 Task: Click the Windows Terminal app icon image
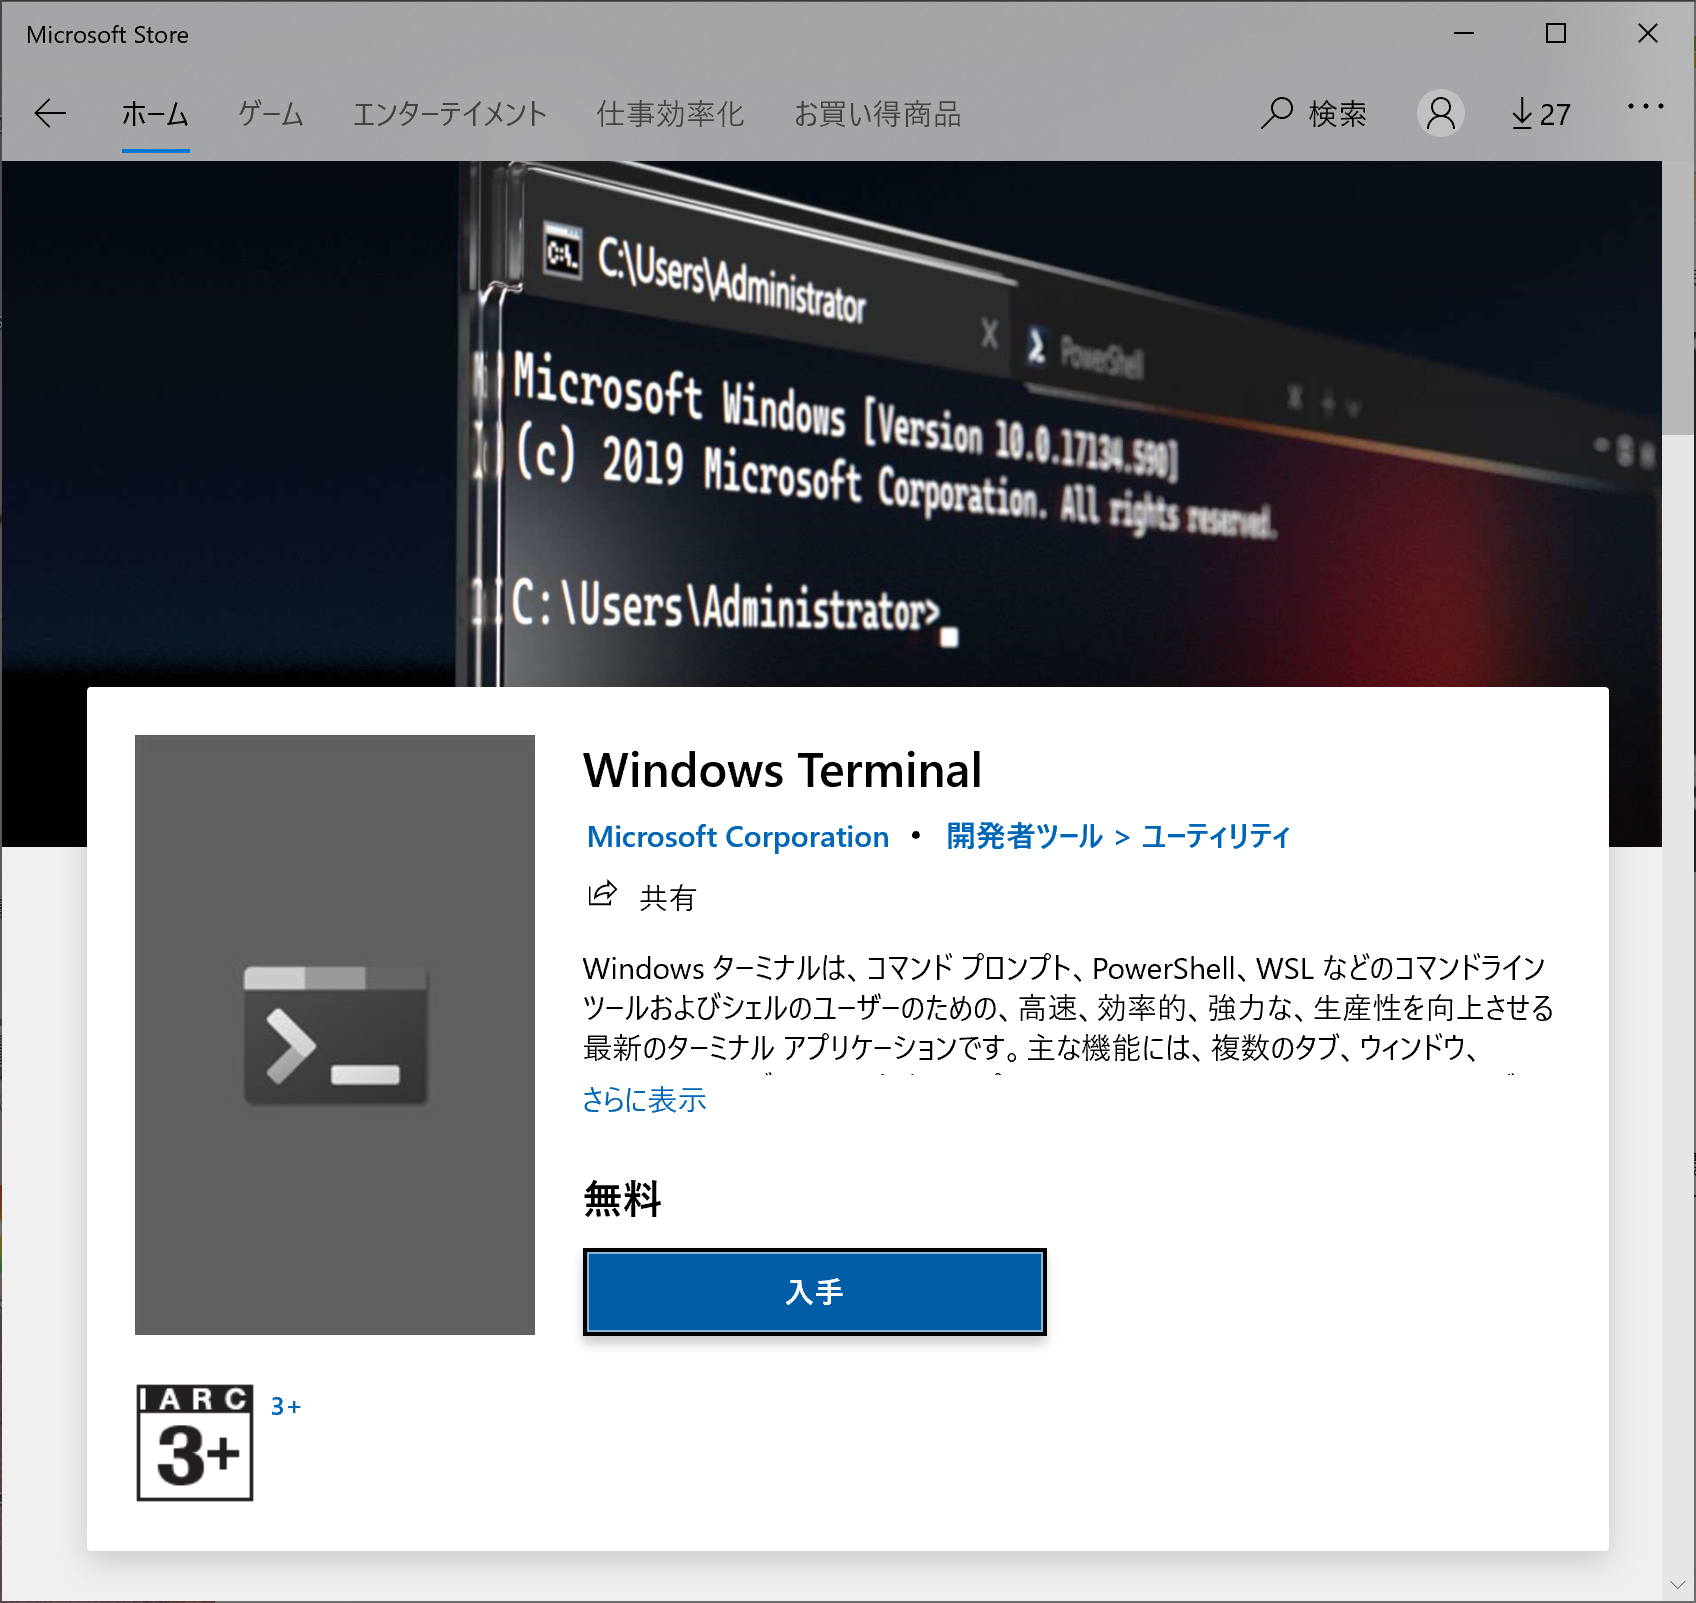[x=335, y=1034]
